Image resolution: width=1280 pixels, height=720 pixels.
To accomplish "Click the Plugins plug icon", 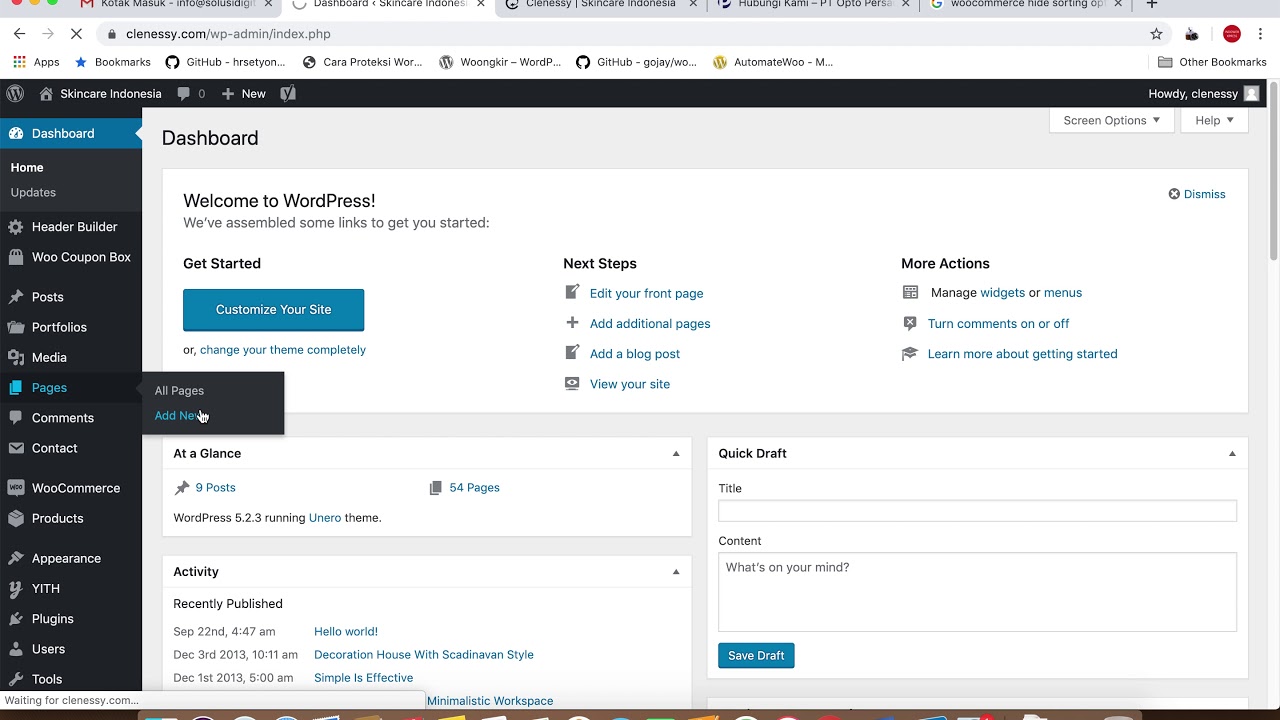I will (x=15, y=618).
